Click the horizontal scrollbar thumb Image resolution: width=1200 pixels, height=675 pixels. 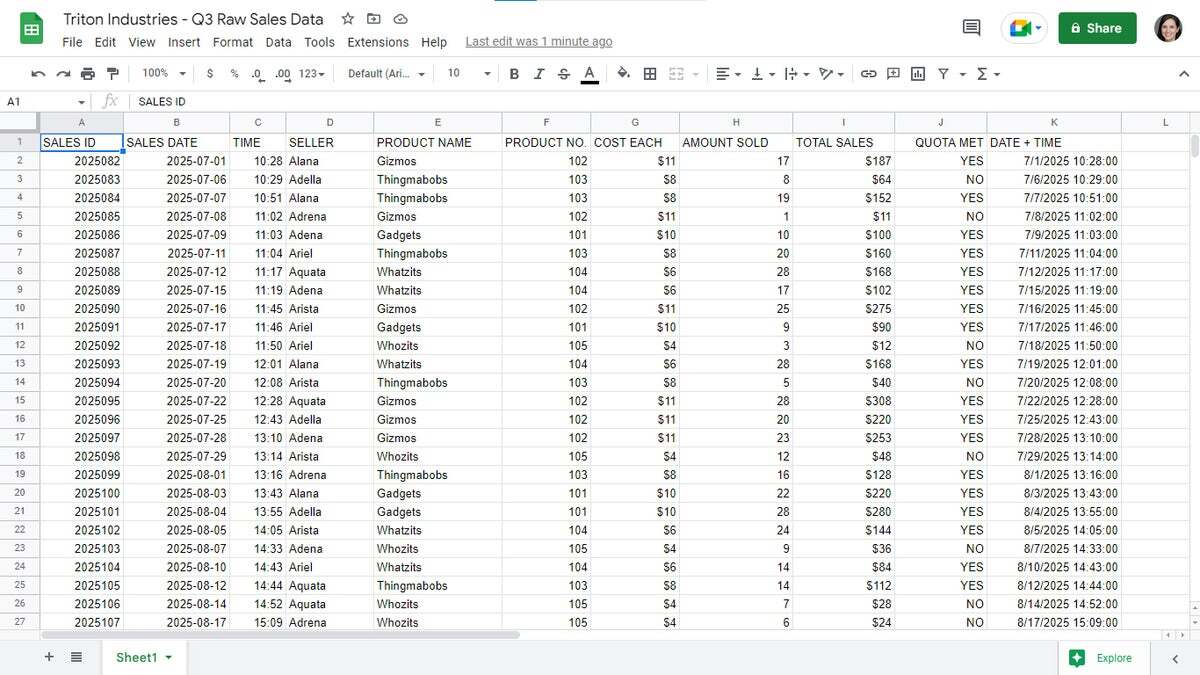point(280,635)
